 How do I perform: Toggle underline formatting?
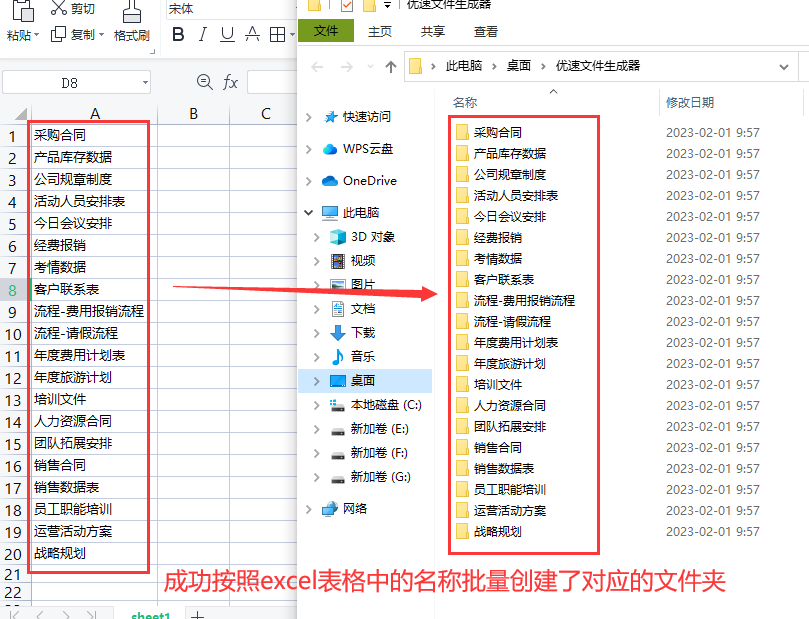tap(227, 35)
